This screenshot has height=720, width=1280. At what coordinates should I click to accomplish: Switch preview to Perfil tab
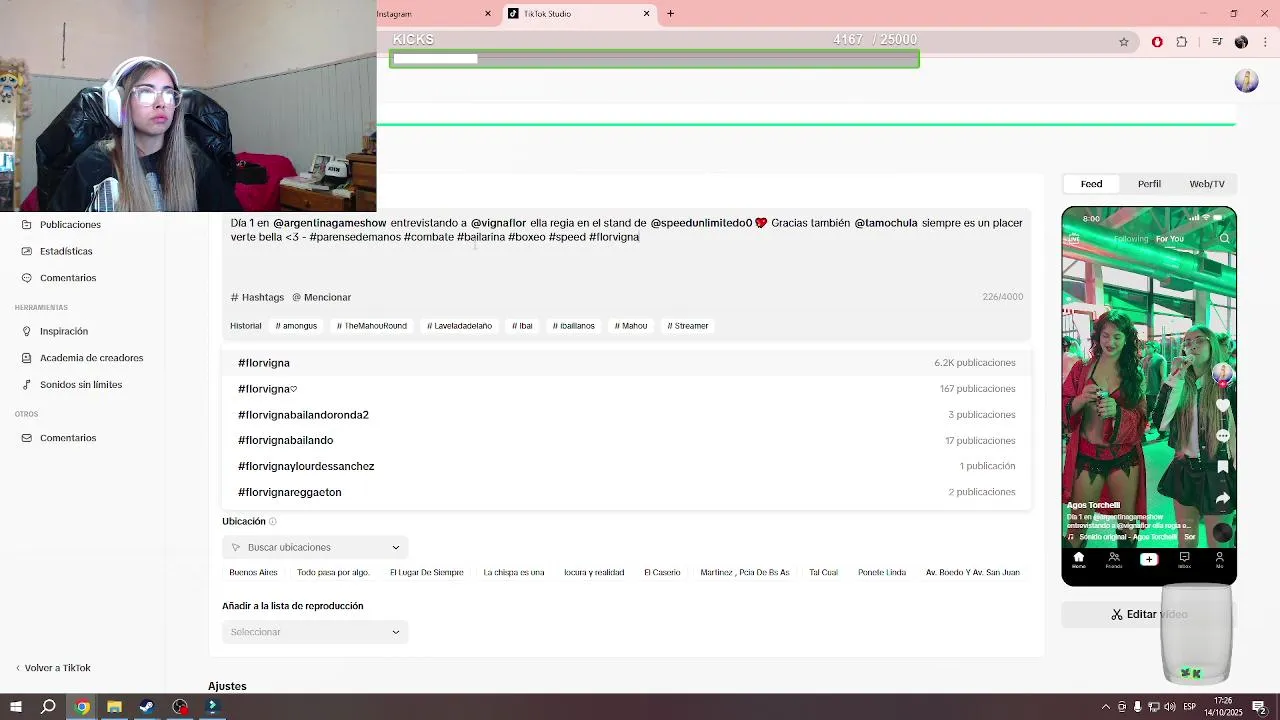click(1149, 184)
